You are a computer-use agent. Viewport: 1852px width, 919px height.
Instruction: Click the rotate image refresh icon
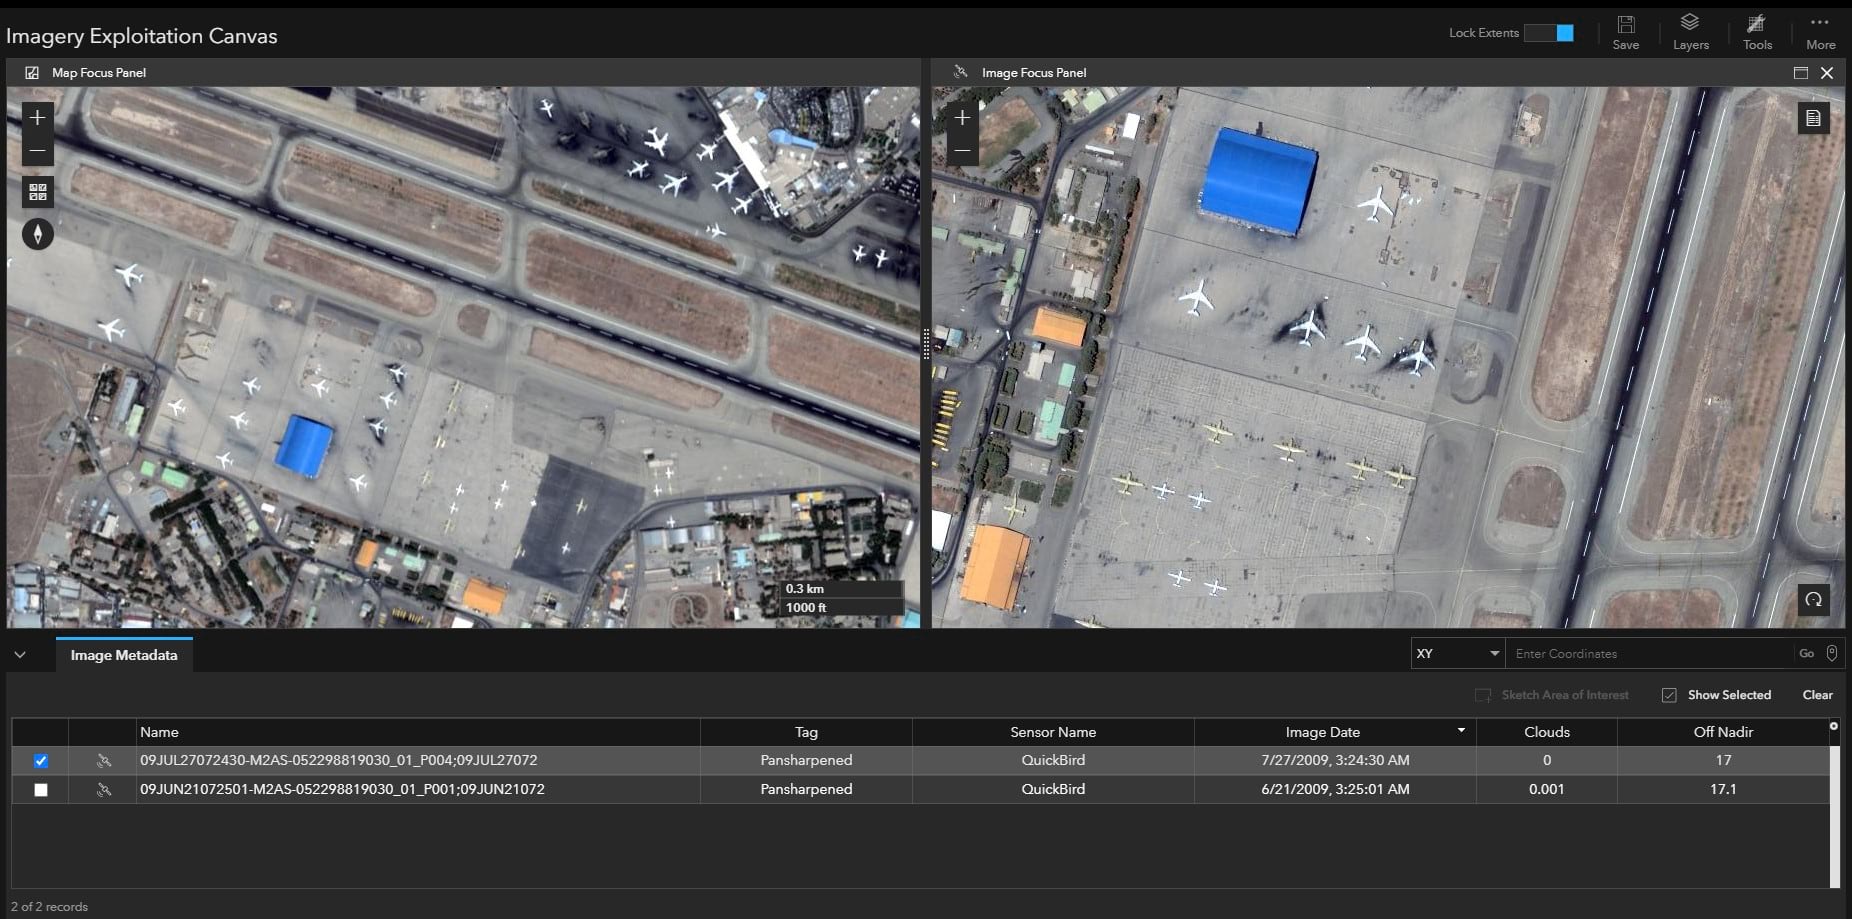coord(1813,600)
